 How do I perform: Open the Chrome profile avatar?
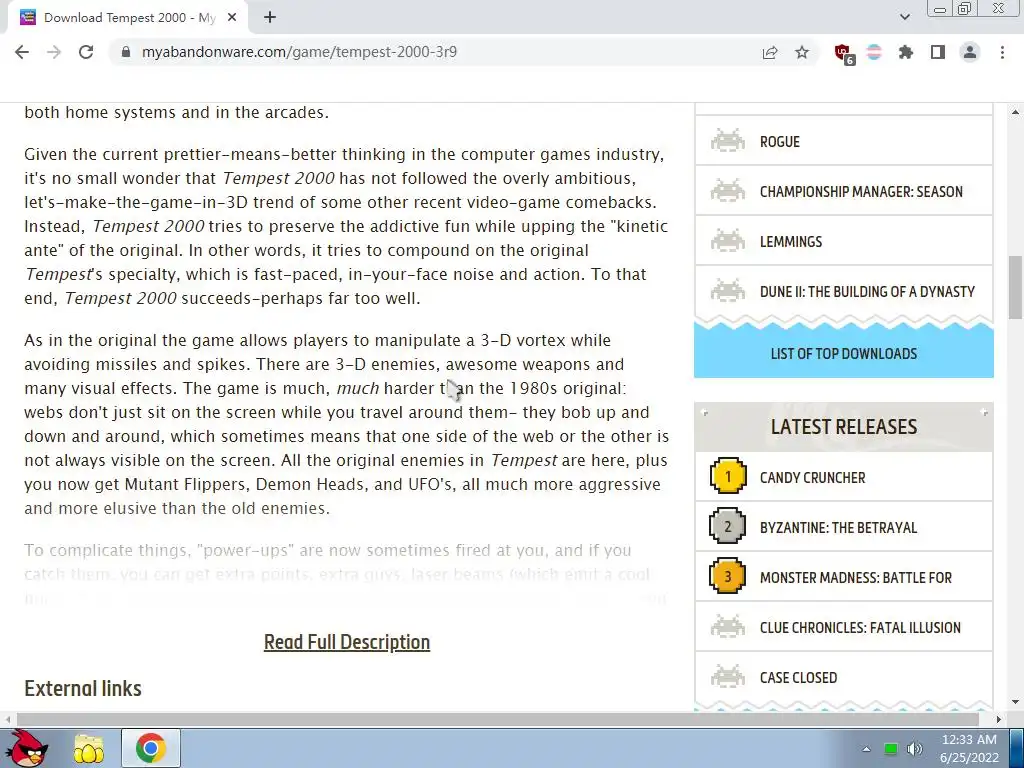coord(970,52)
